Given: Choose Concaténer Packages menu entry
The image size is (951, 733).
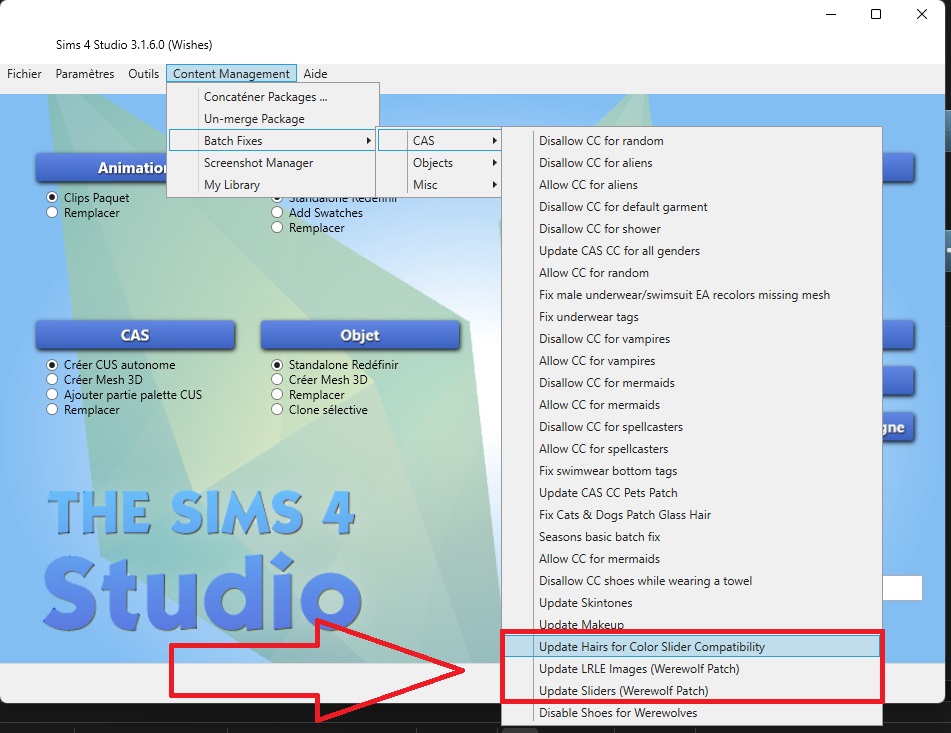Looking at the screenshot, I should point(273,97).
